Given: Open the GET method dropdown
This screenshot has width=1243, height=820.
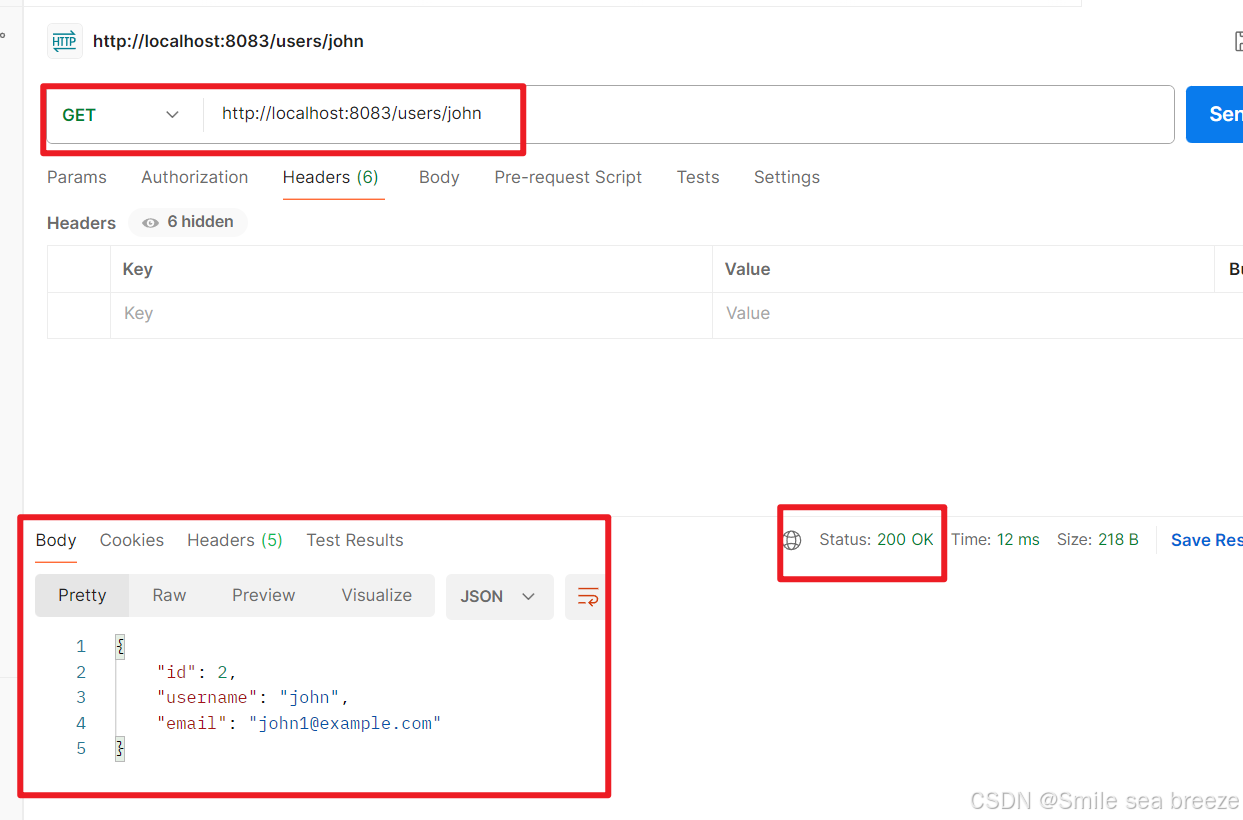Looking at the screenshot, I should pos(122,115).
